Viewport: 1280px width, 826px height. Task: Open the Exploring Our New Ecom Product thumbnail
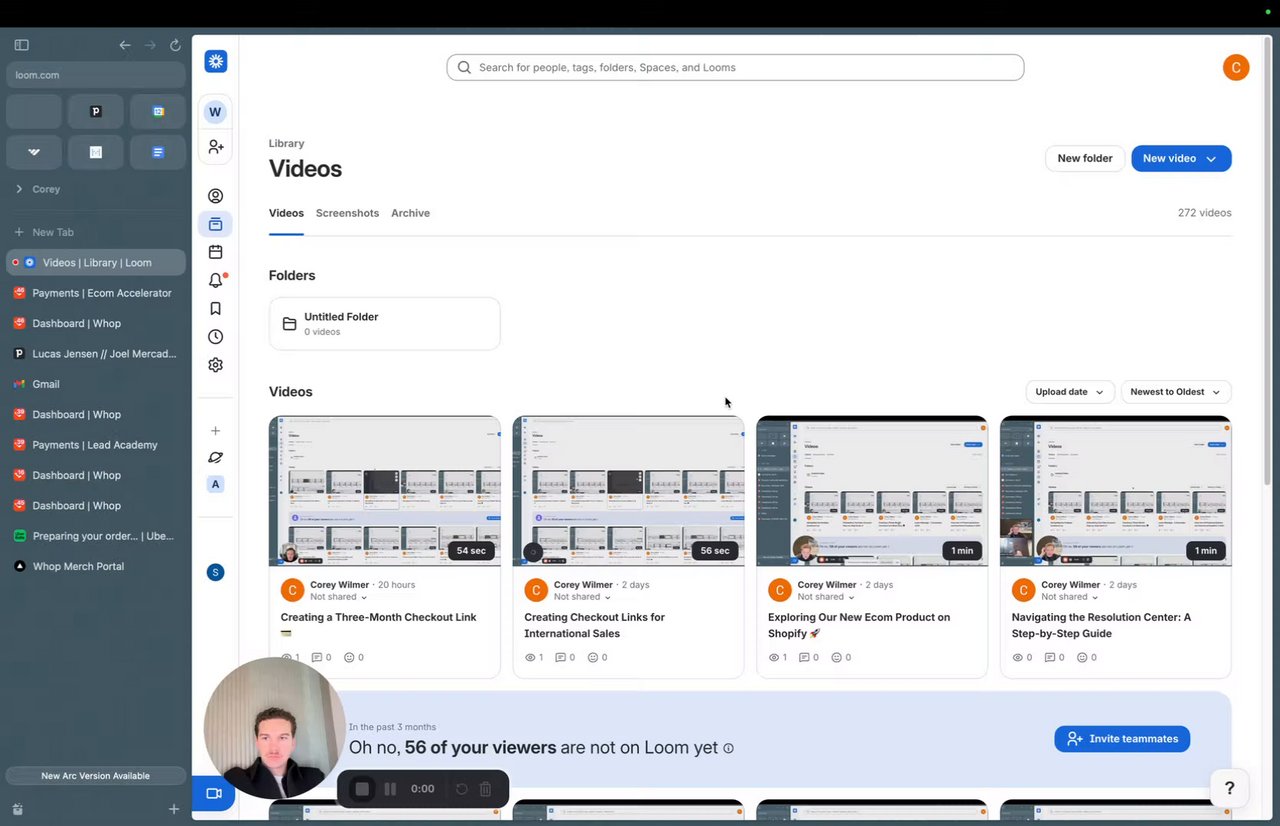tap(872, 491)
